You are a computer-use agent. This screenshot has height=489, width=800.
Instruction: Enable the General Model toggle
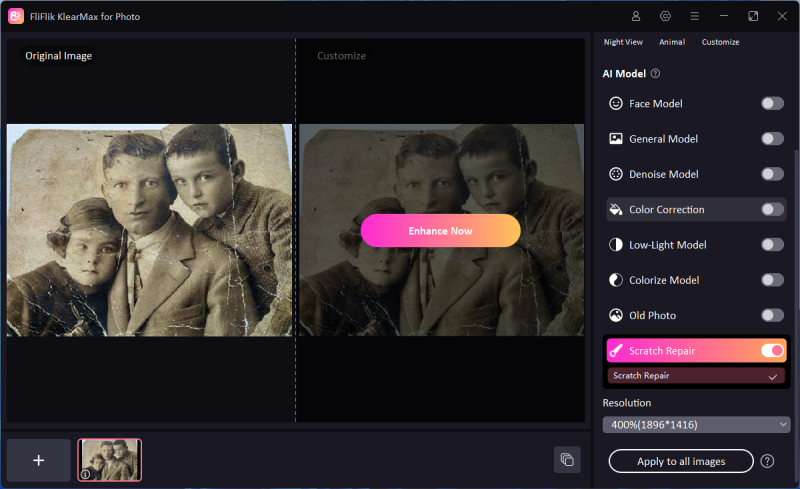tap(772, 139)
